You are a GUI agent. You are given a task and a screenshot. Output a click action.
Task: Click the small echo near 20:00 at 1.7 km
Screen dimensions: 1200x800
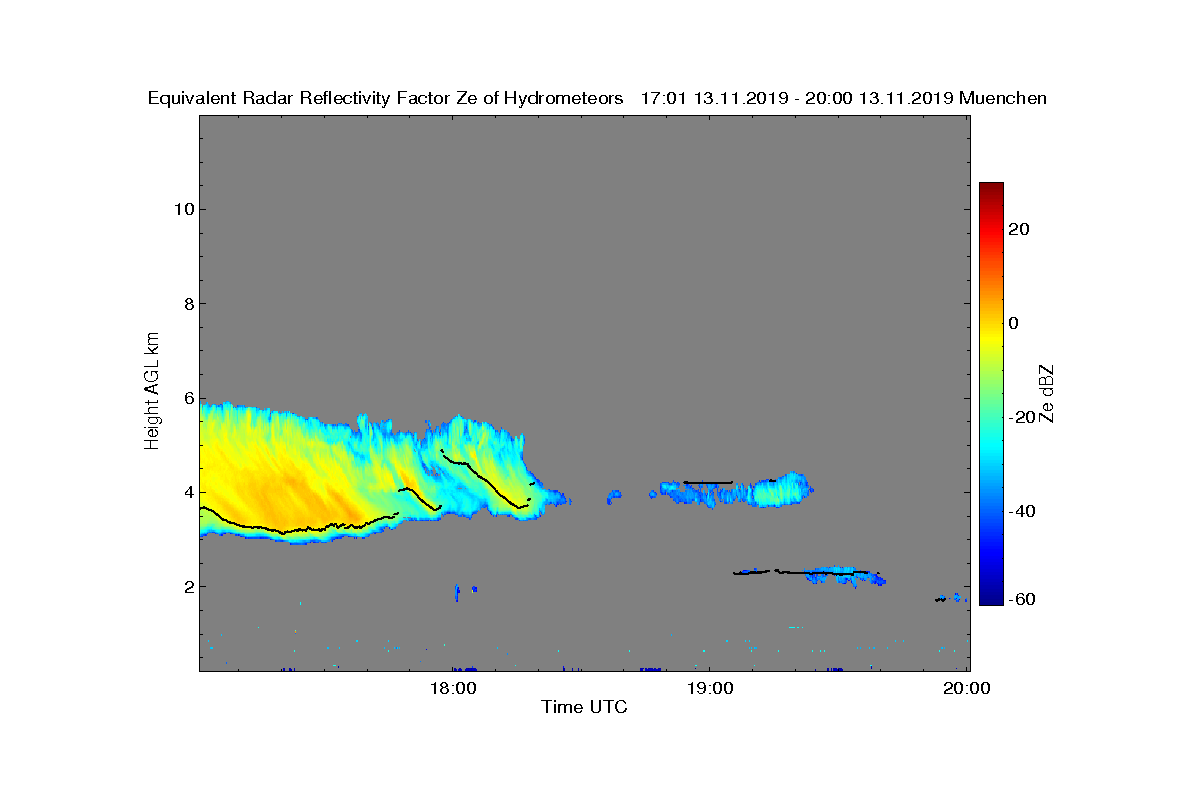[952, 598]
